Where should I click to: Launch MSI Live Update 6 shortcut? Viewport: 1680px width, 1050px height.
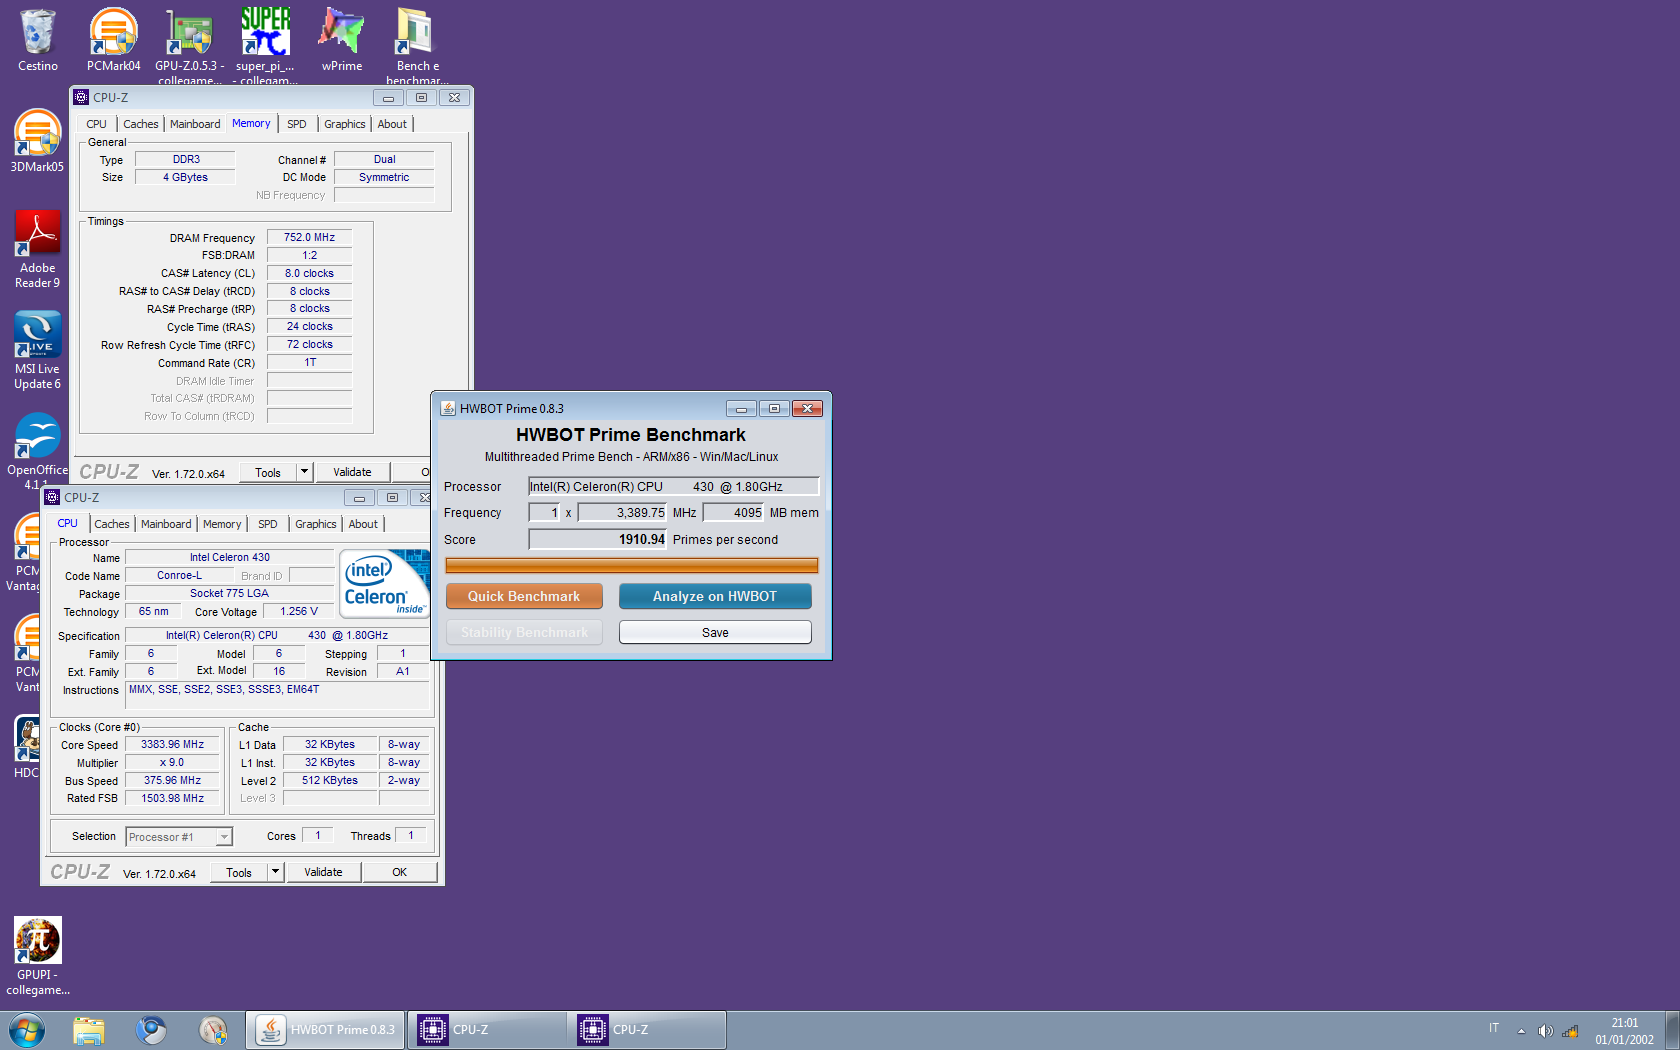pos(37,351)
